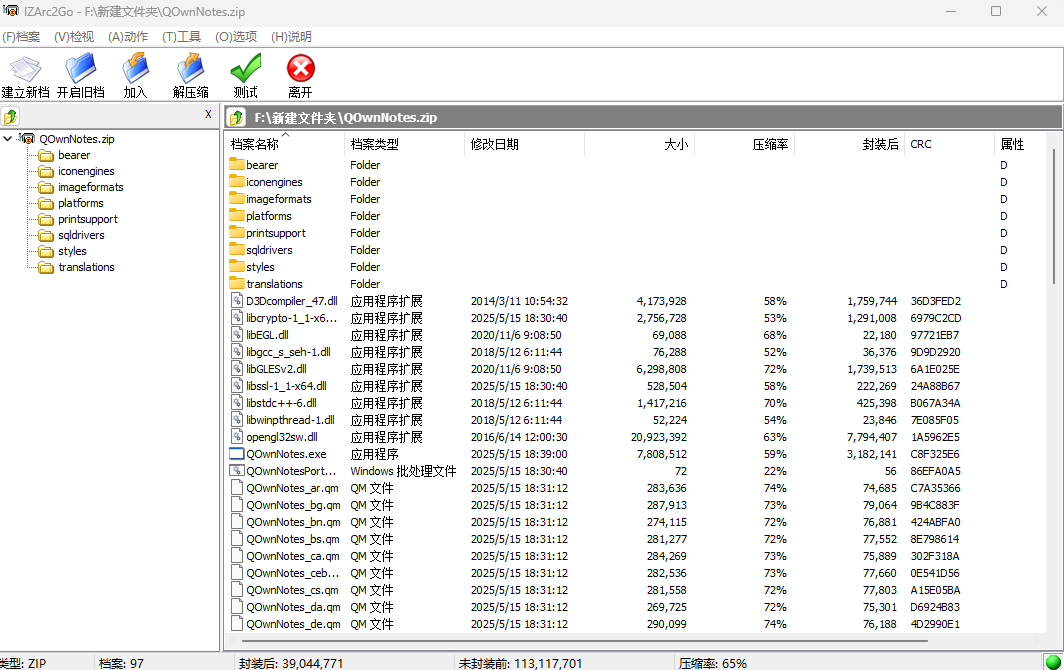This screenshot has height=670, width=1064.
Task: Click the printsupport folder icon in the tree
Action: 46,219
